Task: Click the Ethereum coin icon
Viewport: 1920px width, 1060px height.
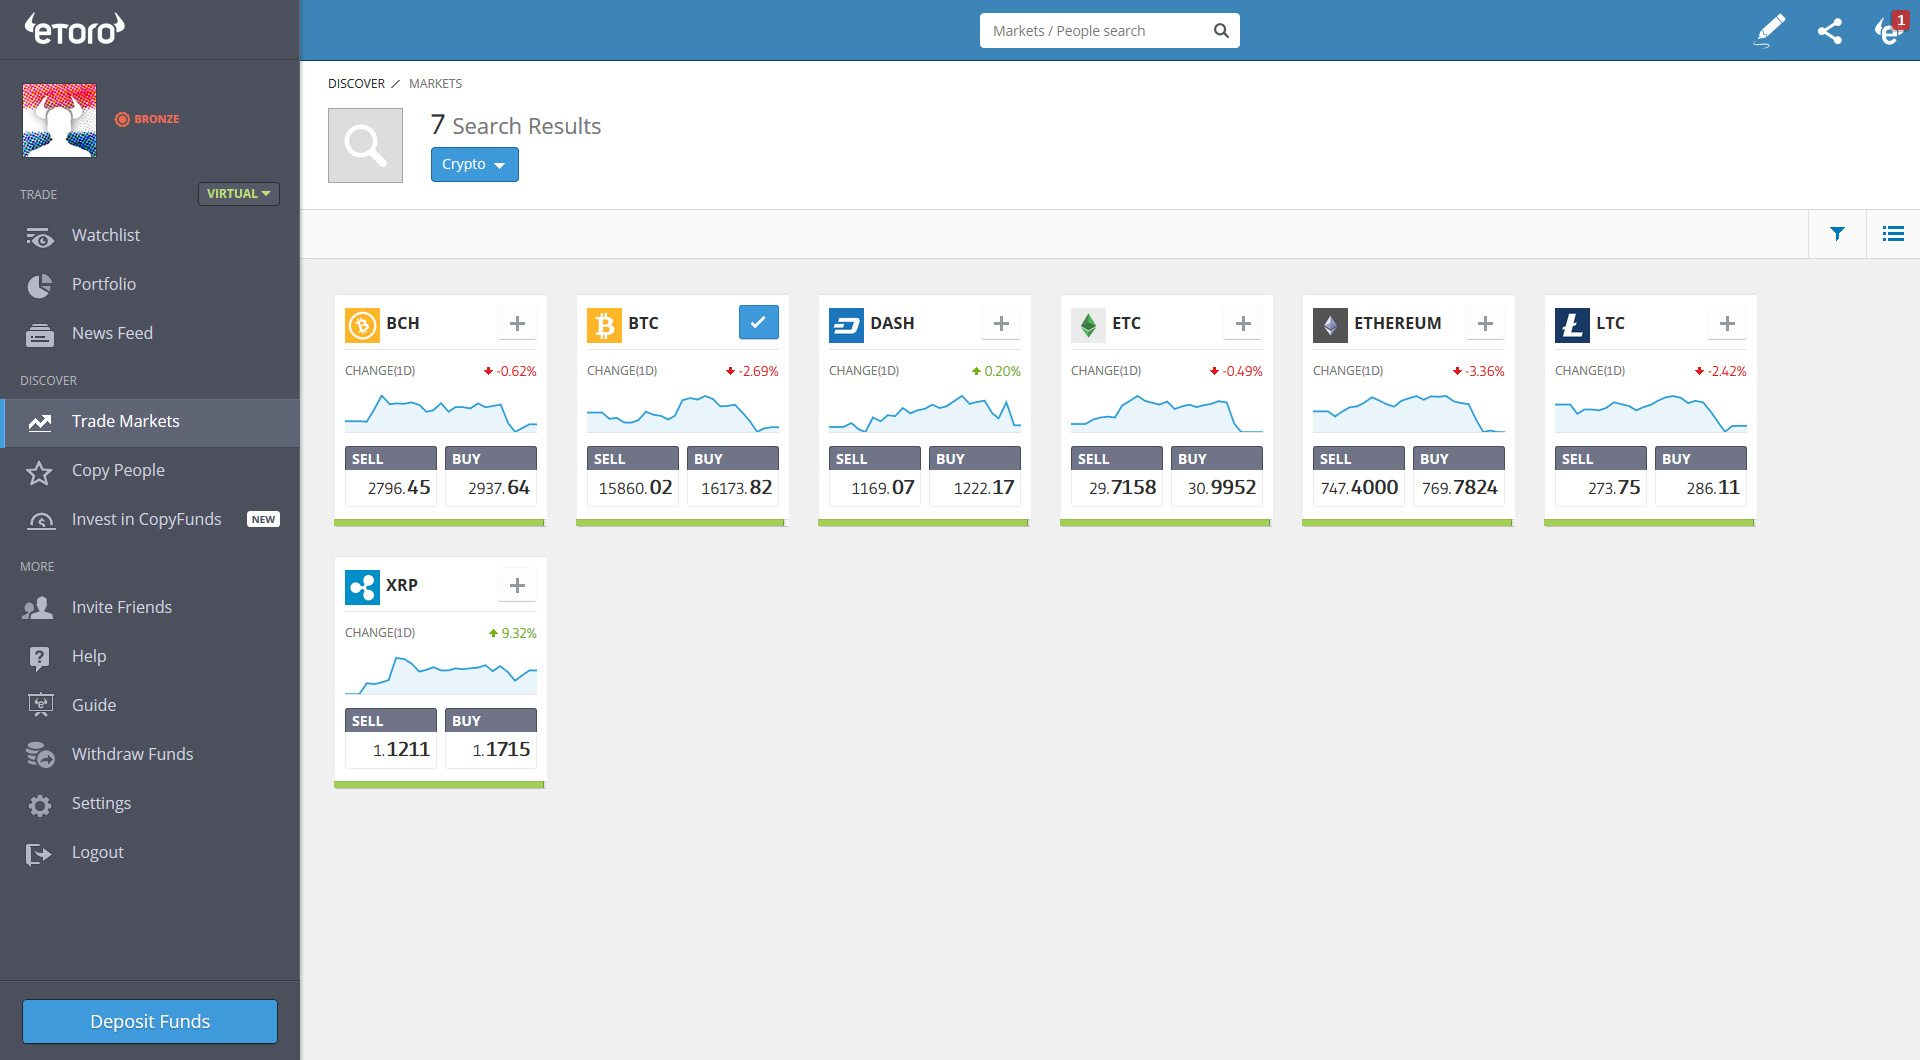Action: [1330, 324]
